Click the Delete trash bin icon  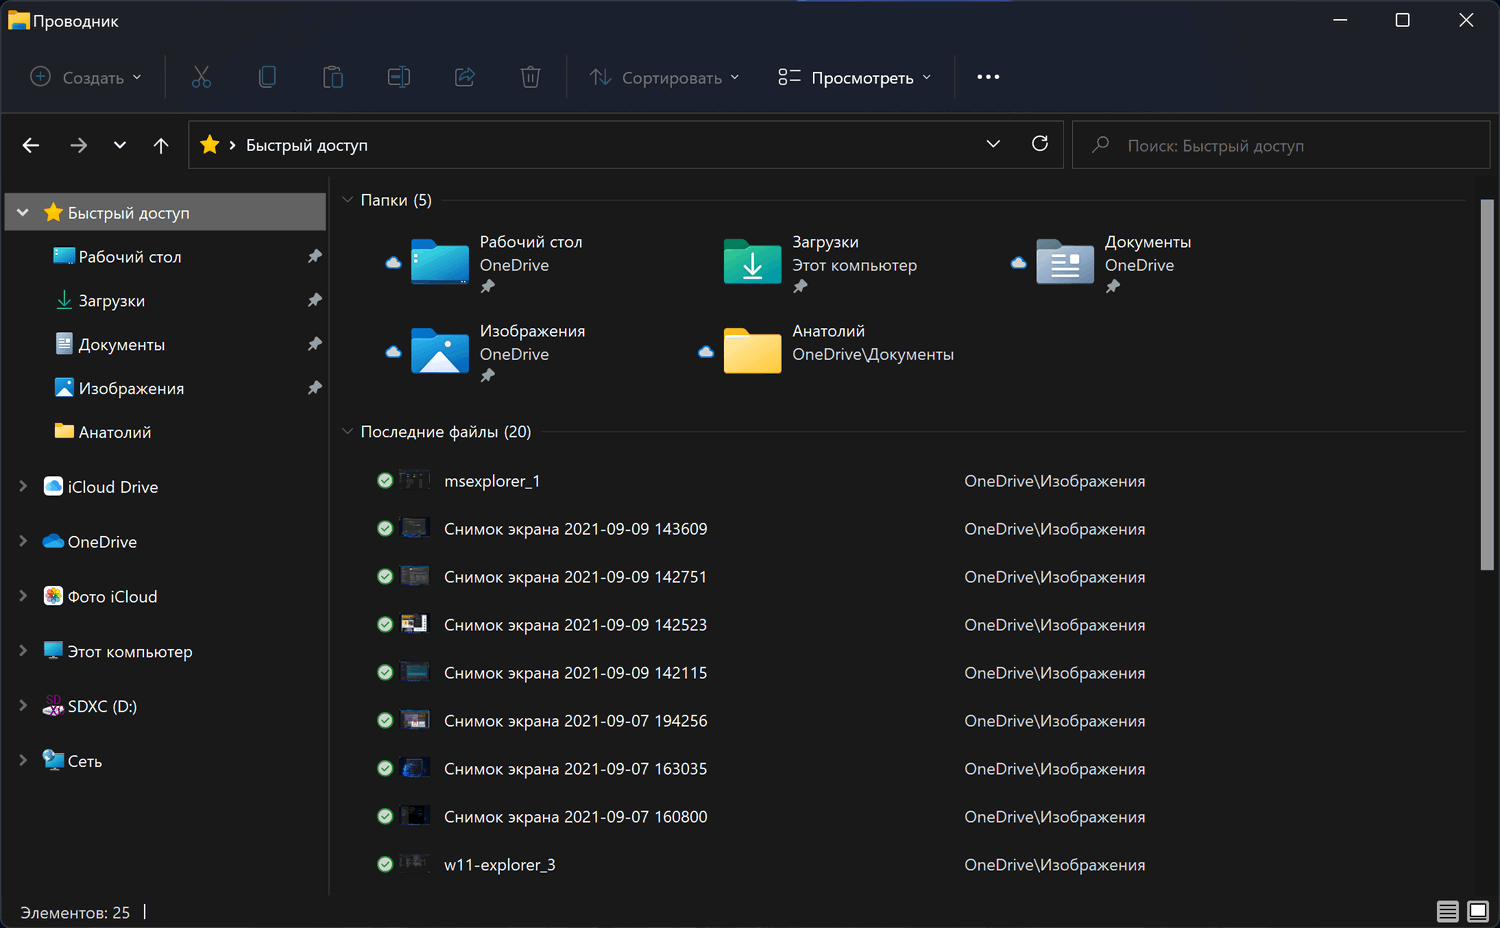530,77
